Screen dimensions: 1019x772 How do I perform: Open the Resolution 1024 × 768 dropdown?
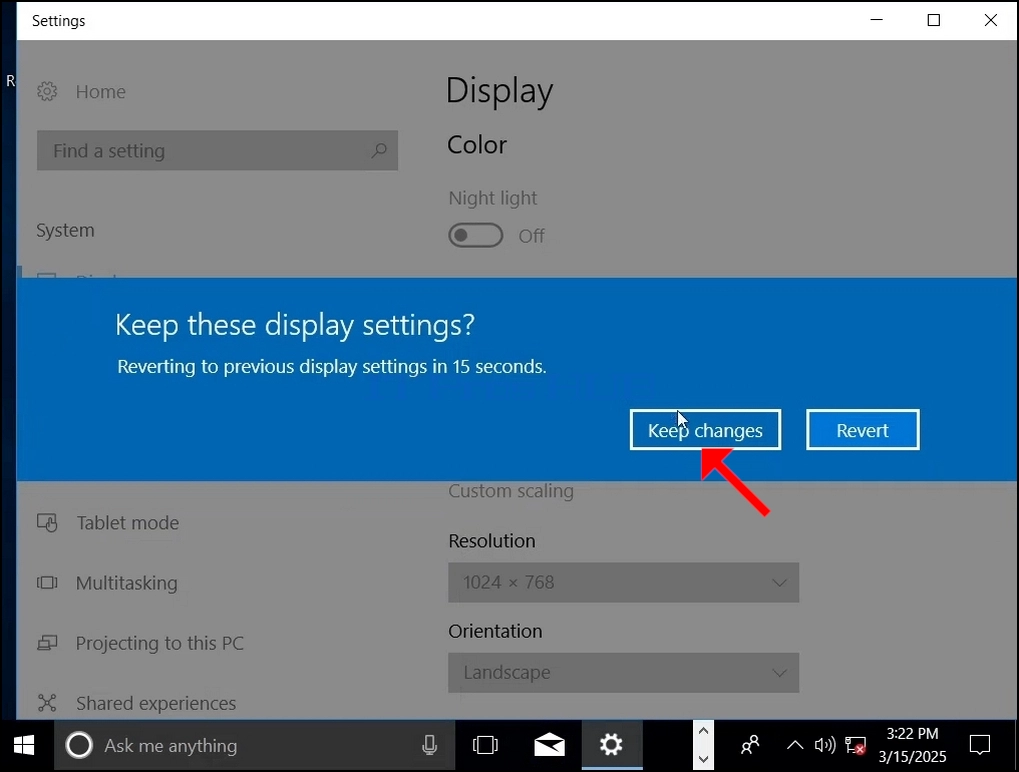[x=623, y=582]
